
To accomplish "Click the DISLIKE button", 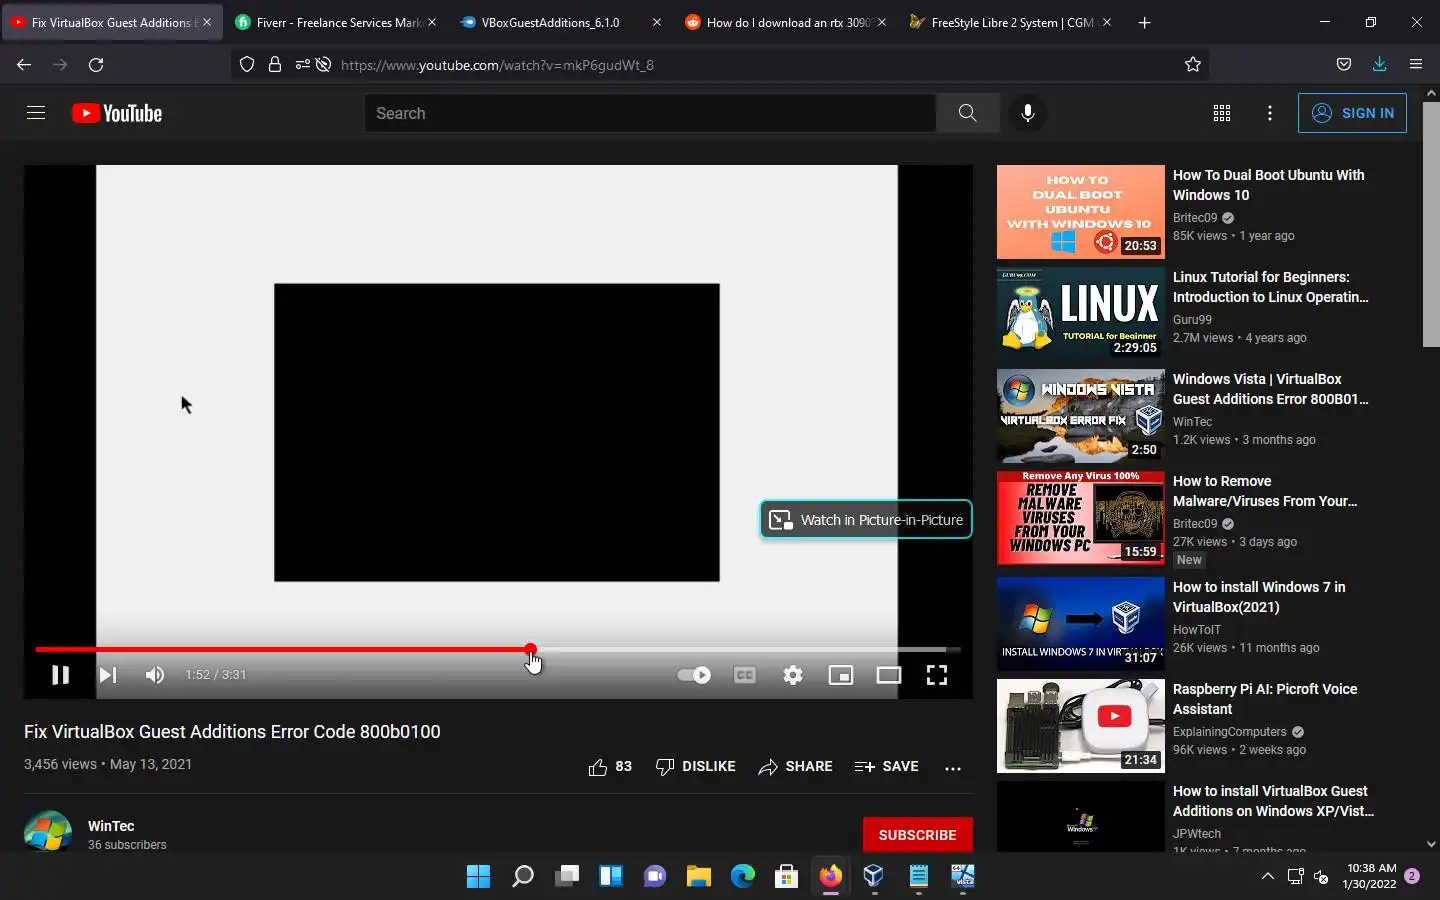I will [x=695, y=767].
